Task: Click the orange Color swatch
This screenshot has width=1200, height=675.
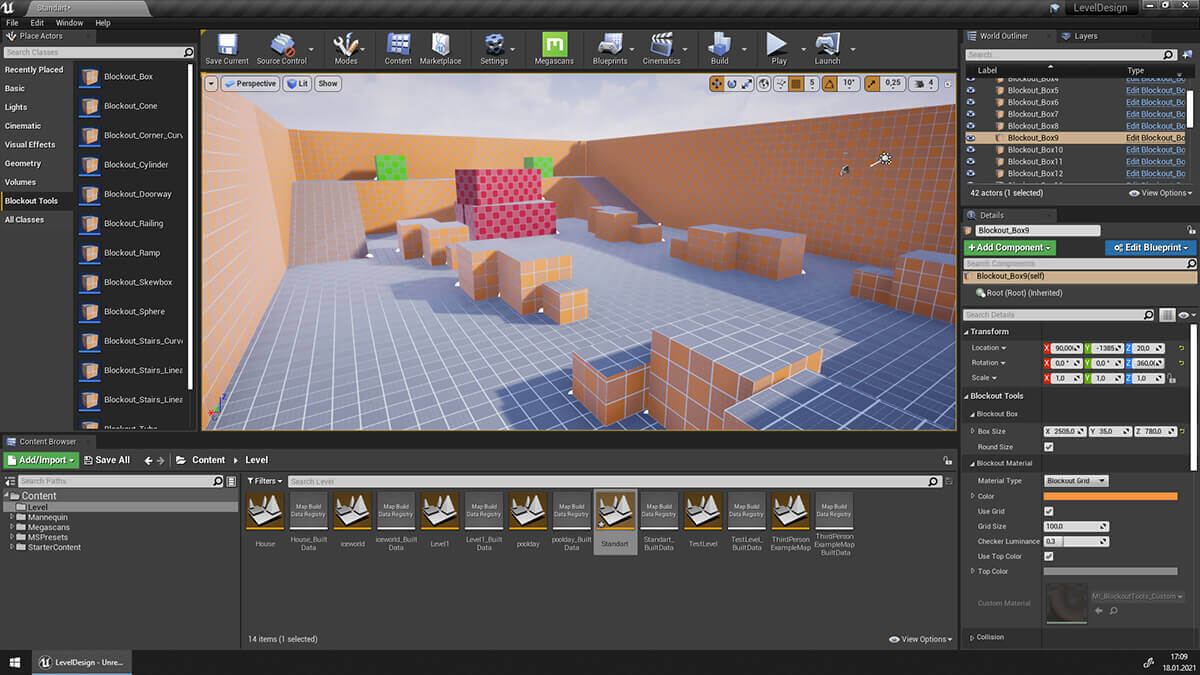Action: [1110, 496]
